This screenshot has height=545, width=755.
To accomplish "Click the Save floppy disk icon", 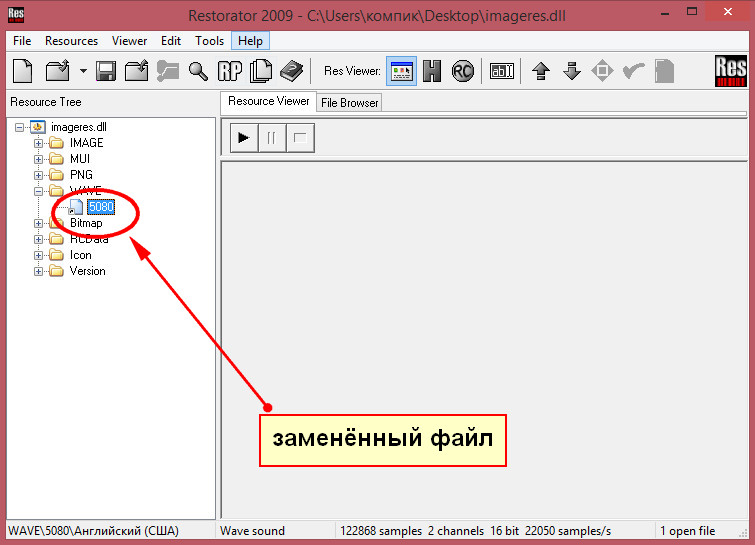I will point(105,71).
